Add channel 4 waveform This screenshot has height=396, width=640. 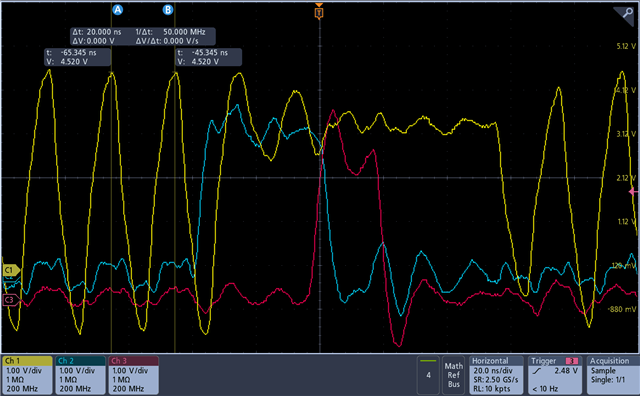click(x=428, y=375)
